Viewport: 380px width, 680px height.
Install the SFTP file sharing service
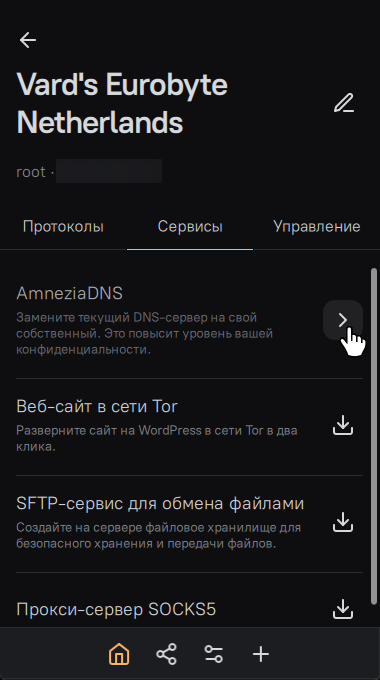[343, 522]
